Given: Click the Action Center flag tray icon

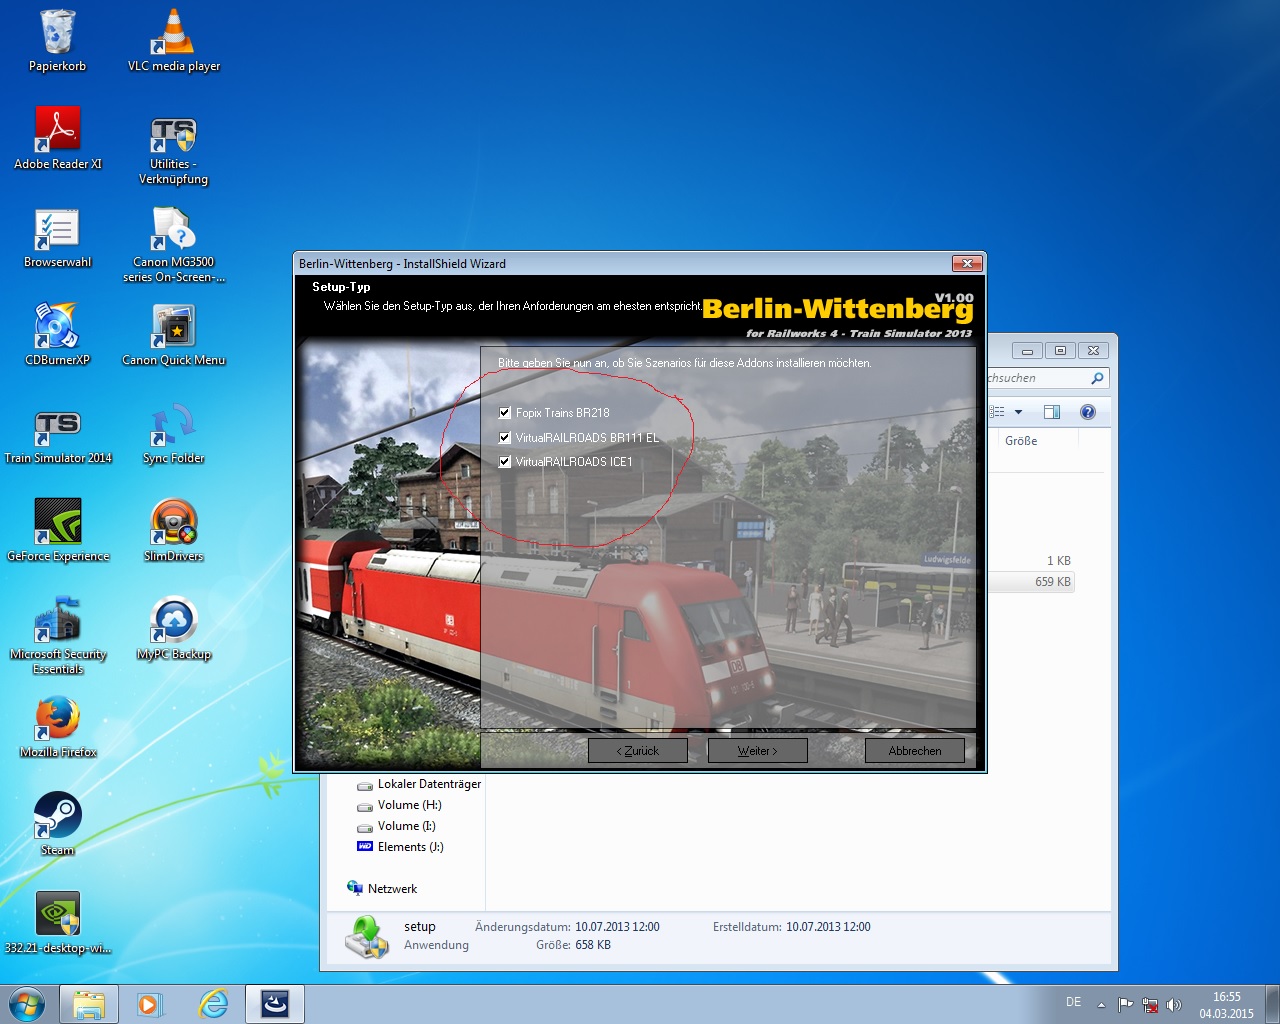Looking at the screenshot, I should [1126, 1004].
